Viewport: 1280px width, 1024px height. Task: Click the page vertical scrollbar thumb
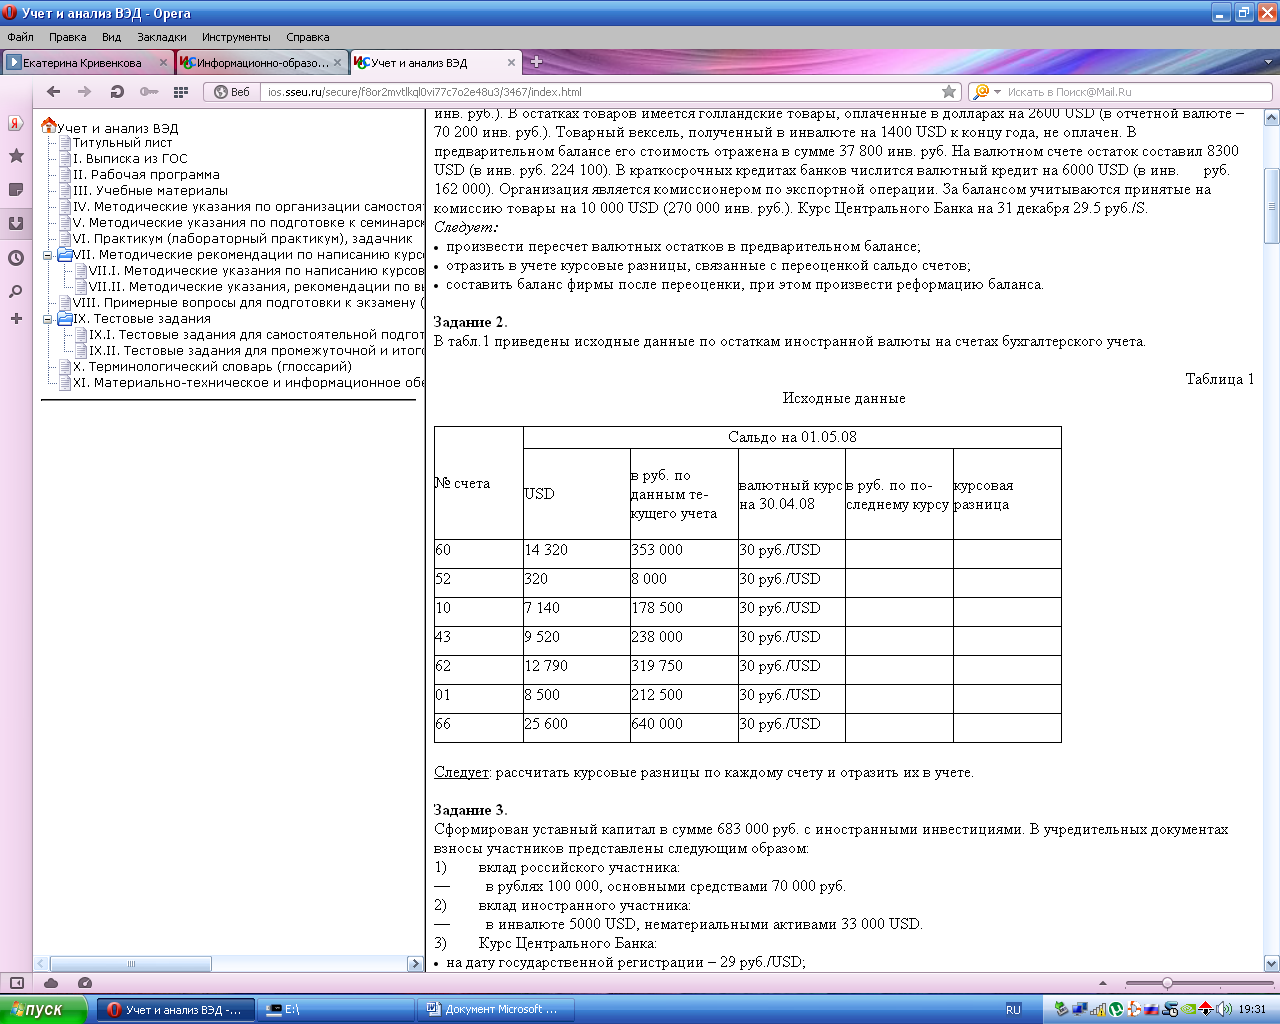point(1272,207)
